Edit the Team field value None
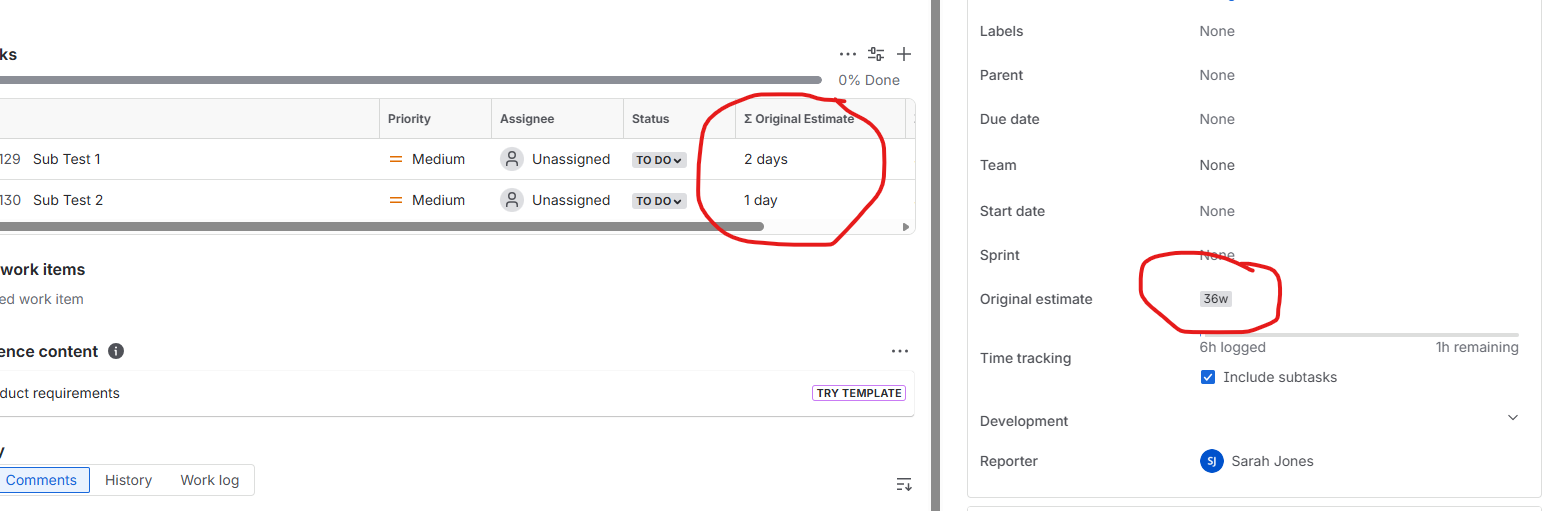The image size is (1551, 511). (x=1217, y=165)
